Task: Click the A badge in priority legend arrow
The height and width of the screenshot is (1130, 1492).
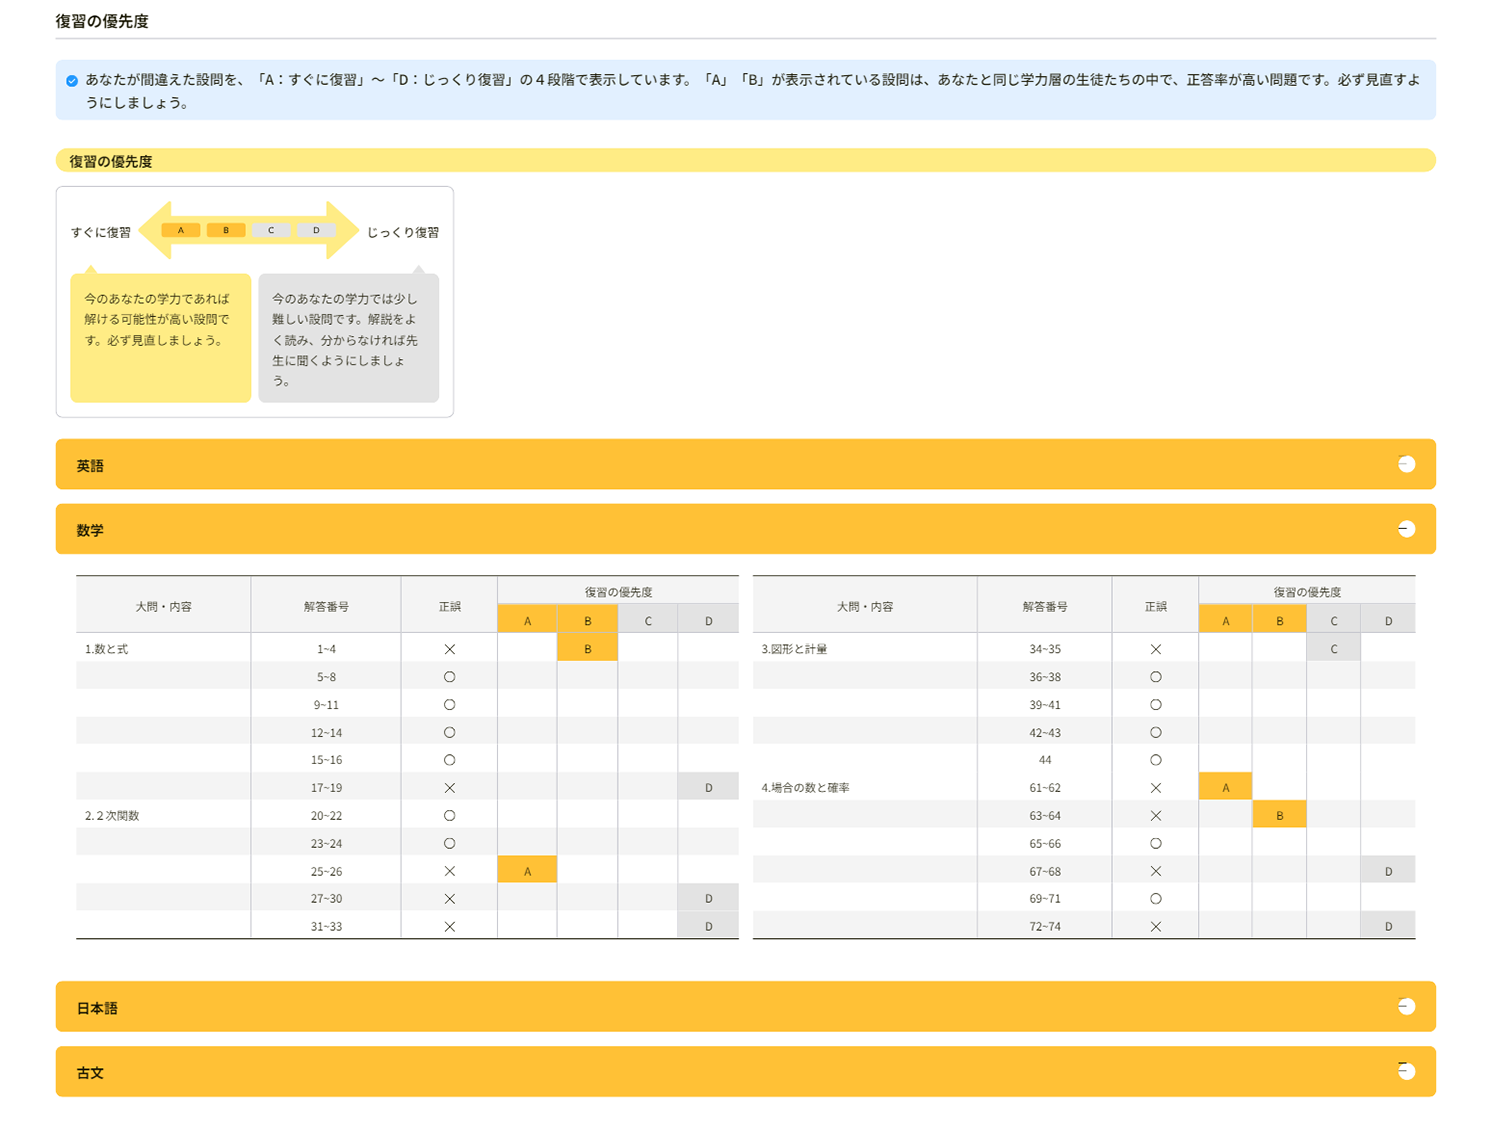Action: pyautogui.click(x=181, y=230)
